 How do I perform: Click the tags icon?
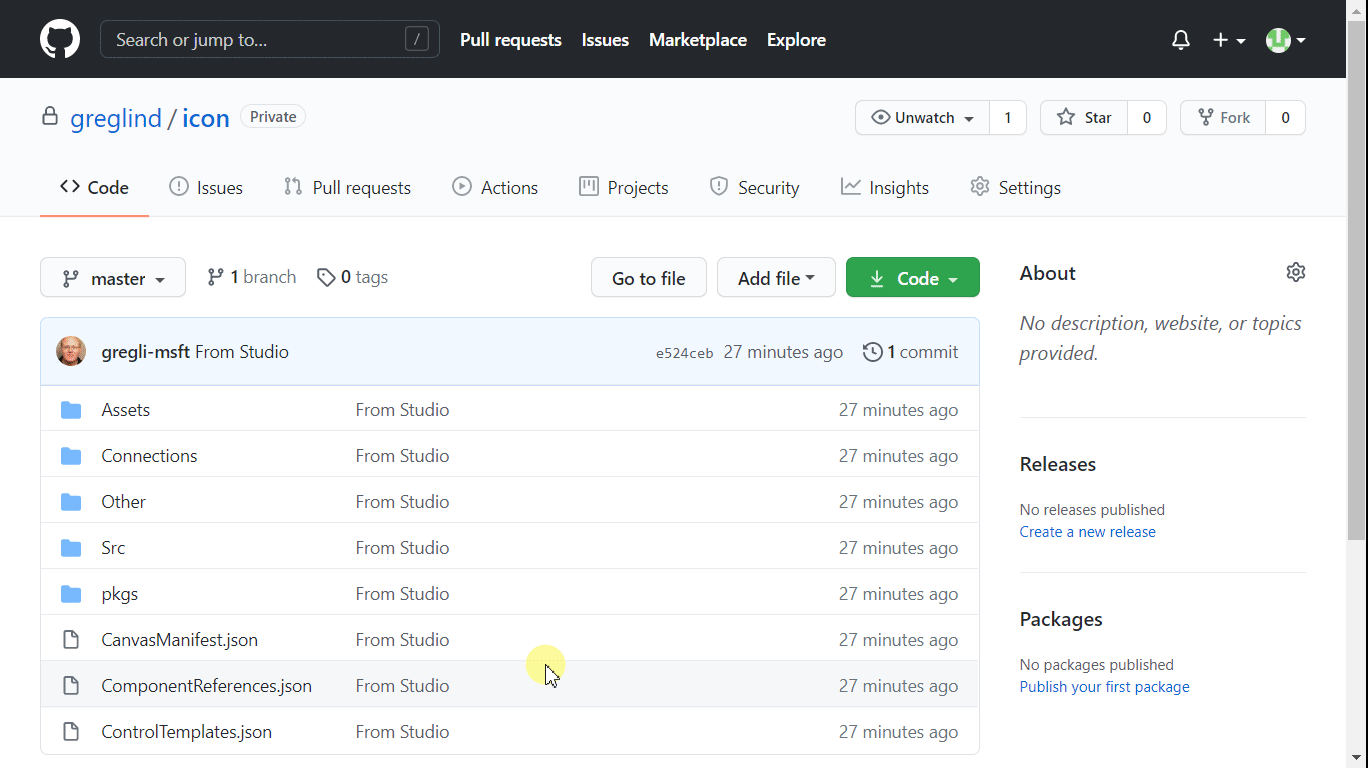(326, 278)
